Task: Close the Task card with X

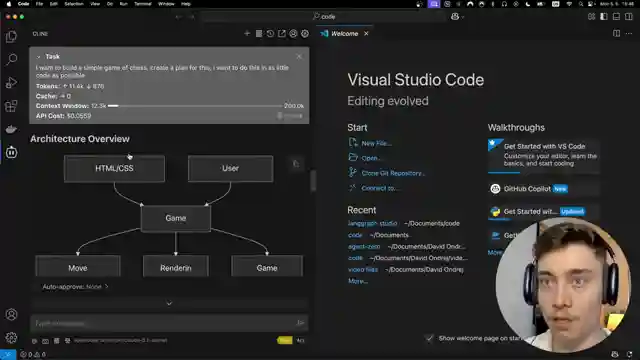Action: (299, 56)
